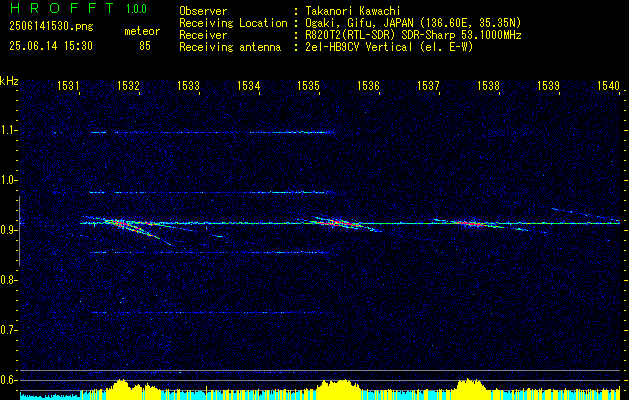Click the meteor count value 85
The image size is (629, 400).
[145, 46]
